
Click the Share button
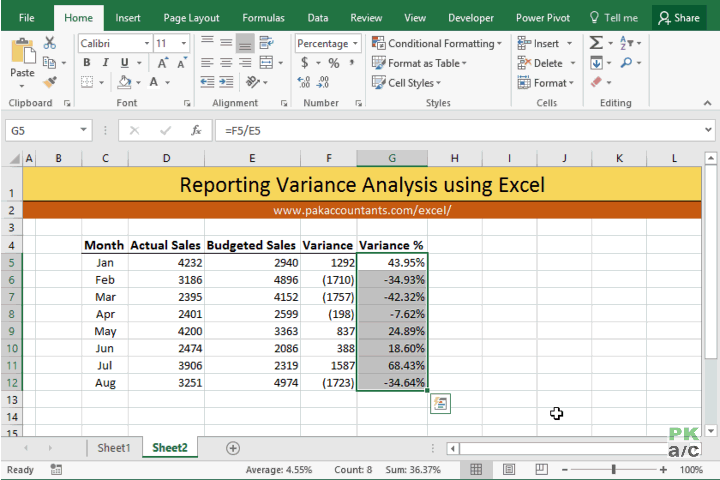[679, 18]
